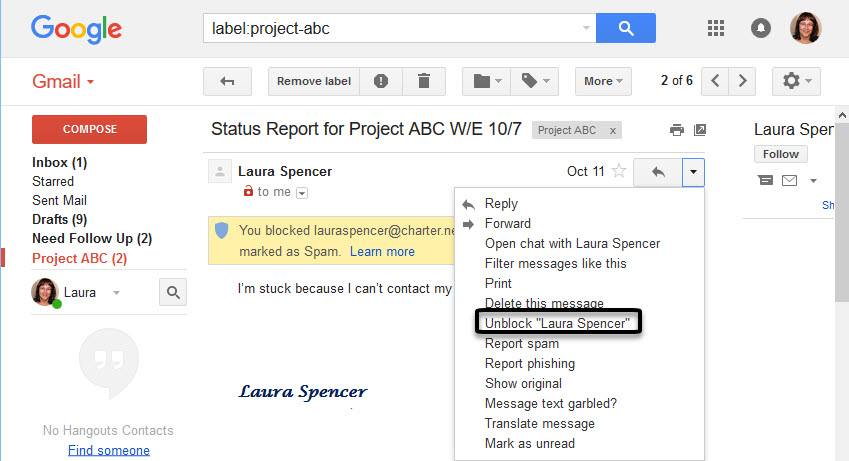The height and width of the screenshot is (461, 849).
Task: Open message in new window icon
Action: point(700,130)
